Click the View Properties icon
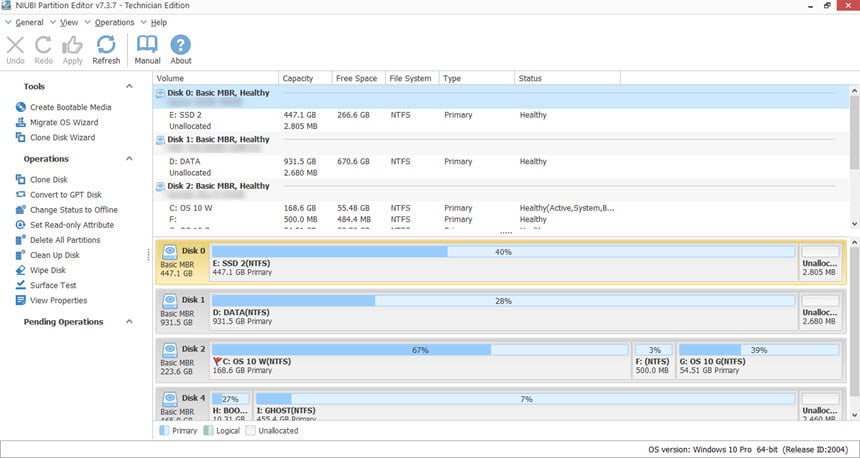 21,300
